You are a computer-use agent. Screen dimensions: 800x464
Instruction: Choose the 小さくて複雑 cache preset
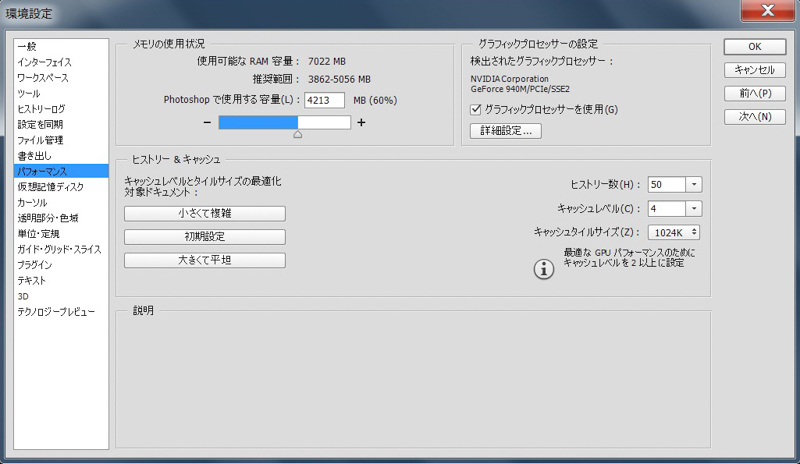coord(205,213)
